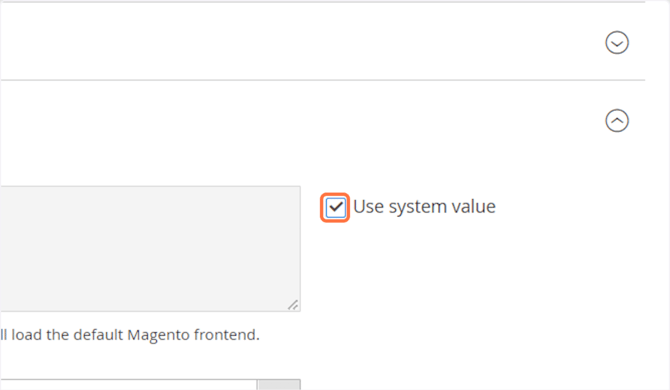670x390 pixels.
Task: Click inside the large grayed-out textarea
Action: click(150, 249)
